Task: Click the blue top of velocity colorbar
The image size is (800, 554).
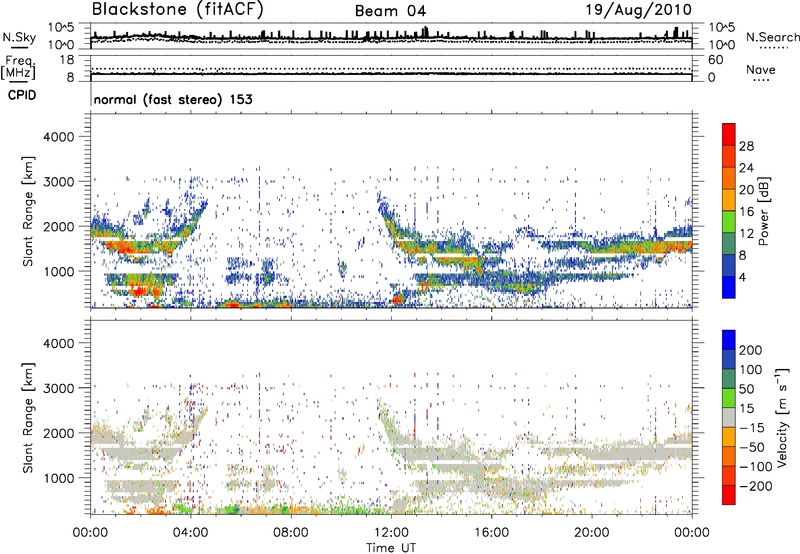Action: click(x=729, y=340)
